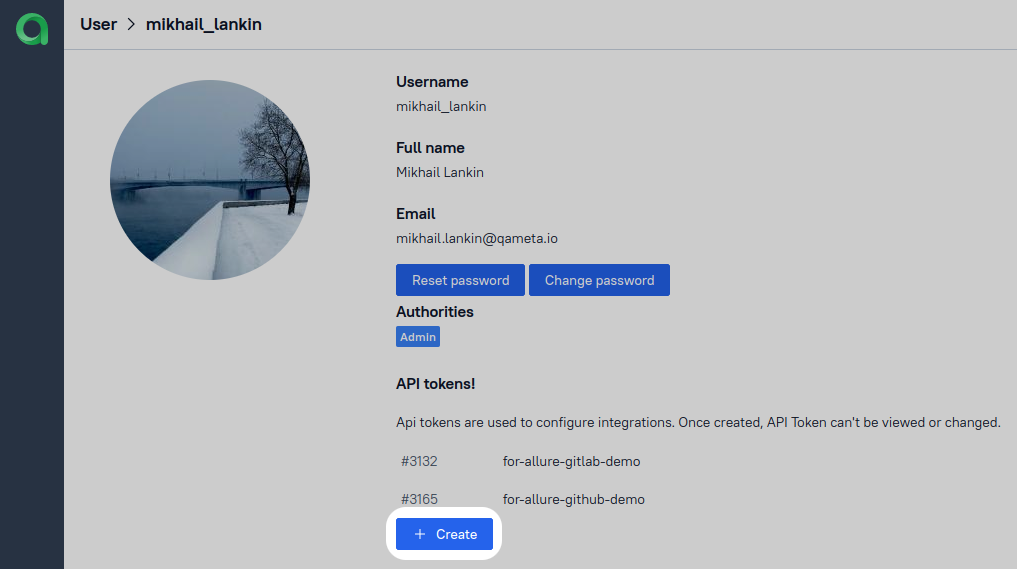Click the Email field label

pos(415,214)
